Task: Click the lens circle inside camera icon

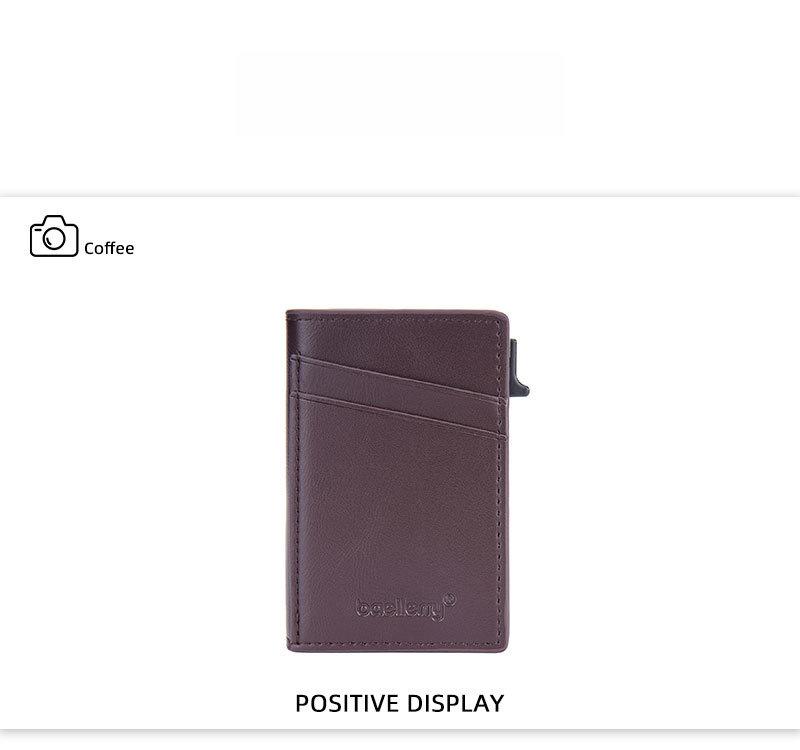Action: pyautogui.click(x=54, y=239)
